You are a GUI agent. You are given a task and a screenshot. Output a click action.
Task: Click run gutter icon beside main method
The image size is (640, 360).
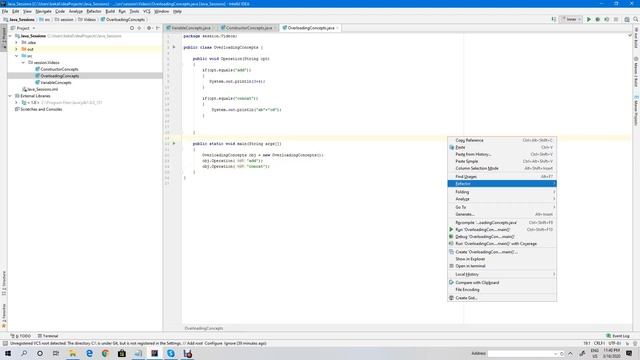pyautogui.click(x=174, y=143)
